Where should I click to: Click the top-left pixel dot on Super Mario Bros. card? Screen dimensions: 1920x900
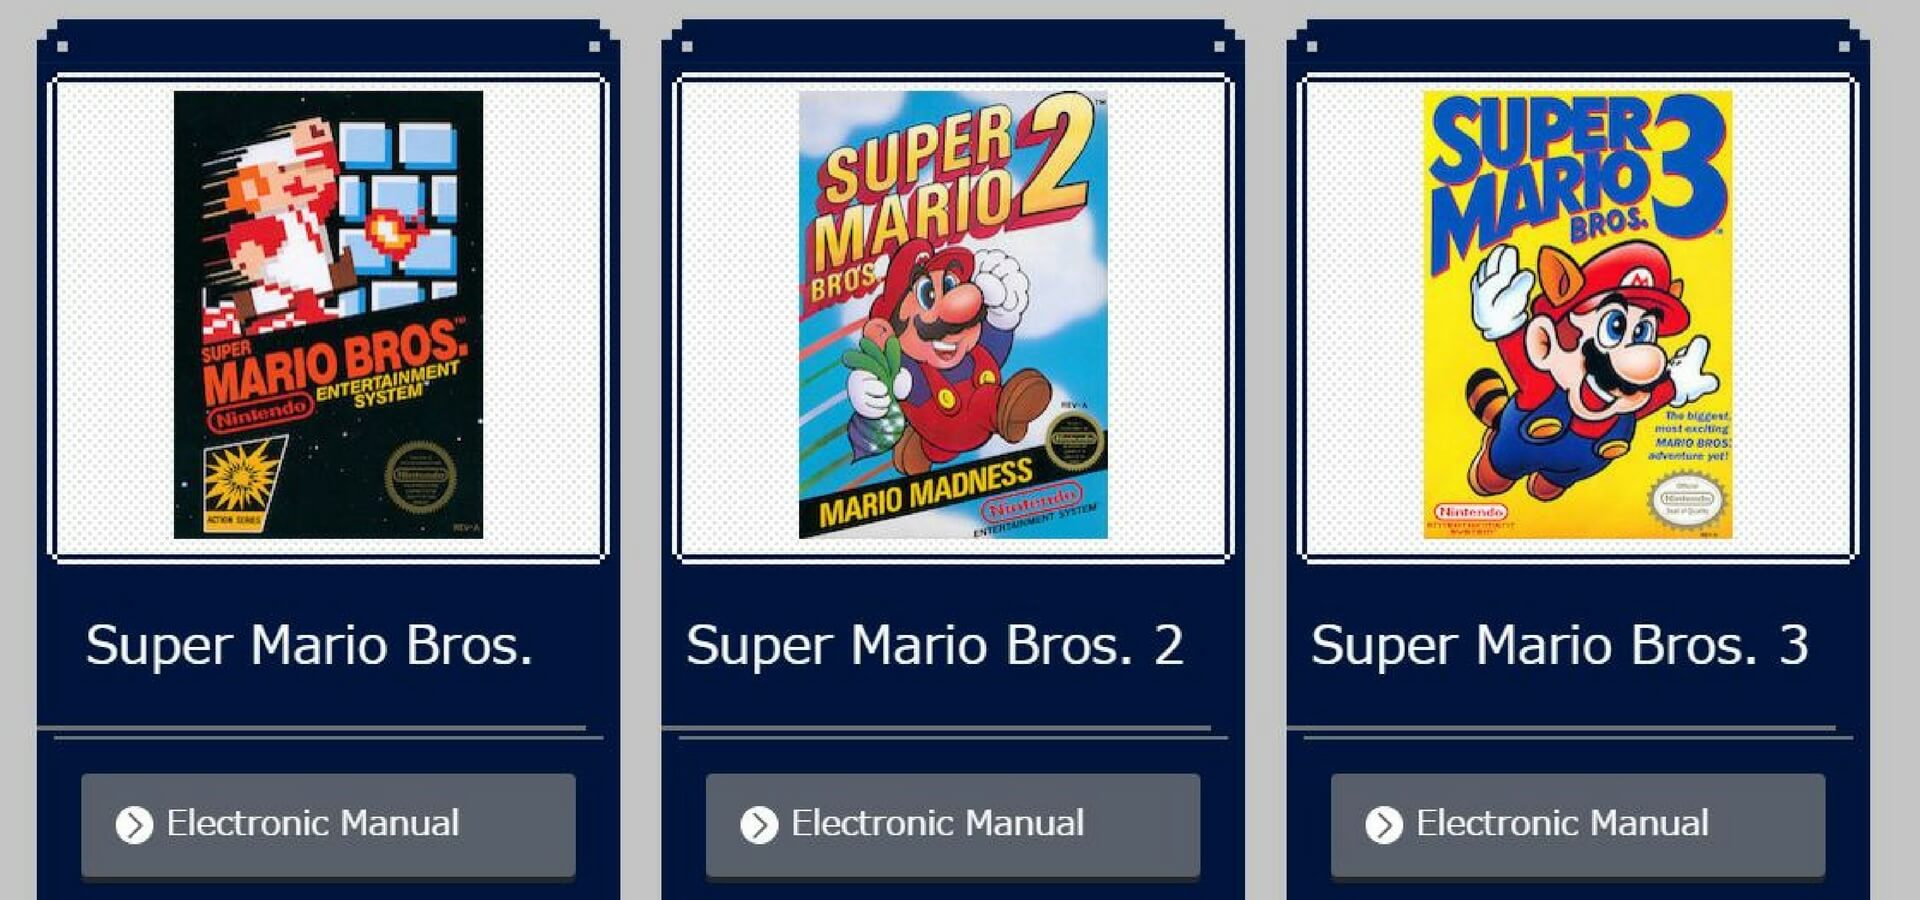pyautogui.click(x=63, y=46)
